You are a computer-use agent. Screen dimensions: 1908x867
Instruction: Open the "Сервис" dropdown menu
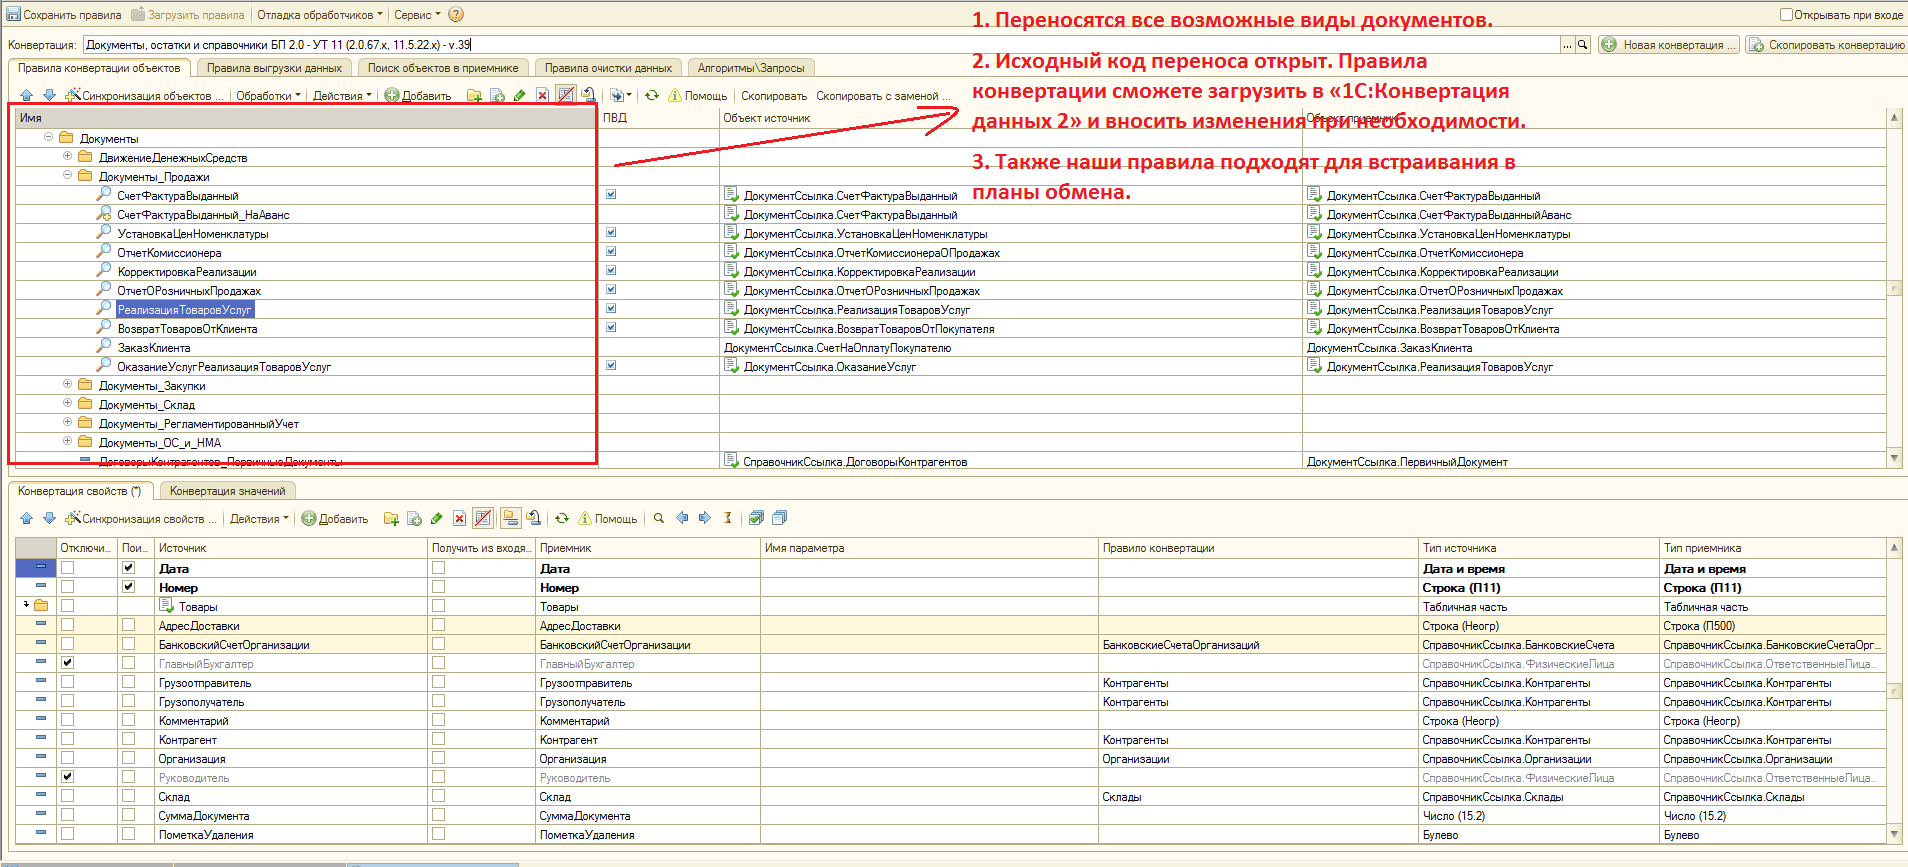click(x=417, y=15)
